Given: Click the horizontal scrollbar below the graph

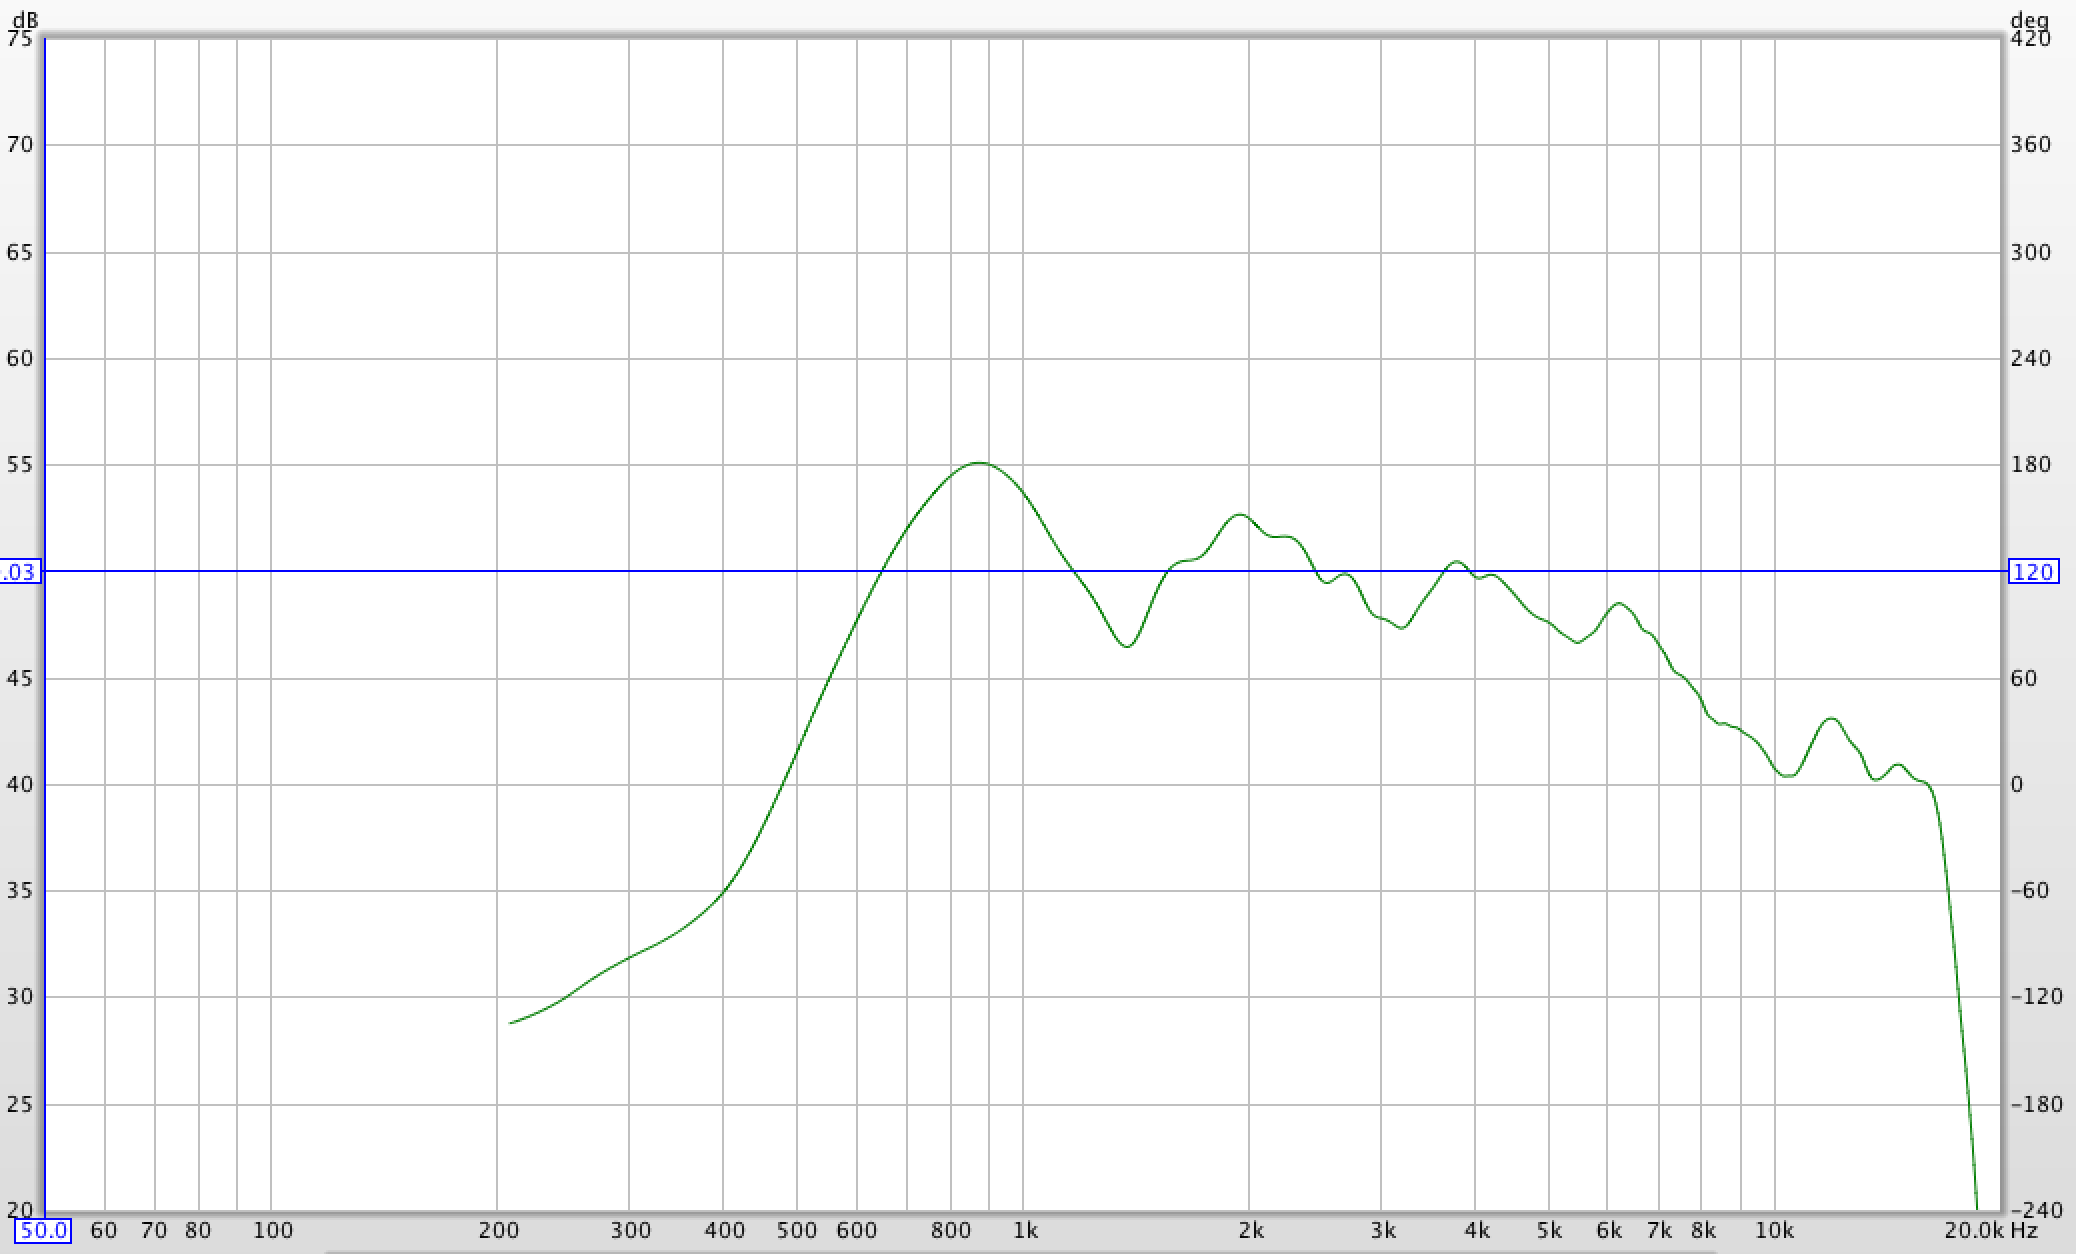Looking at the screenshot, I should tap(1020, 1250).
